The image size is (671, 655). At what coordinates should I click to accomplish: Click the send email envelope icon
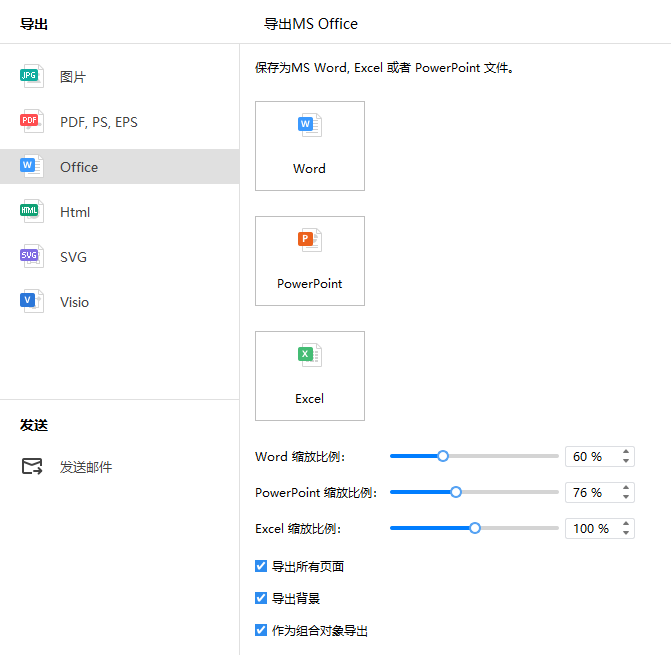click(x=32, y=466)
